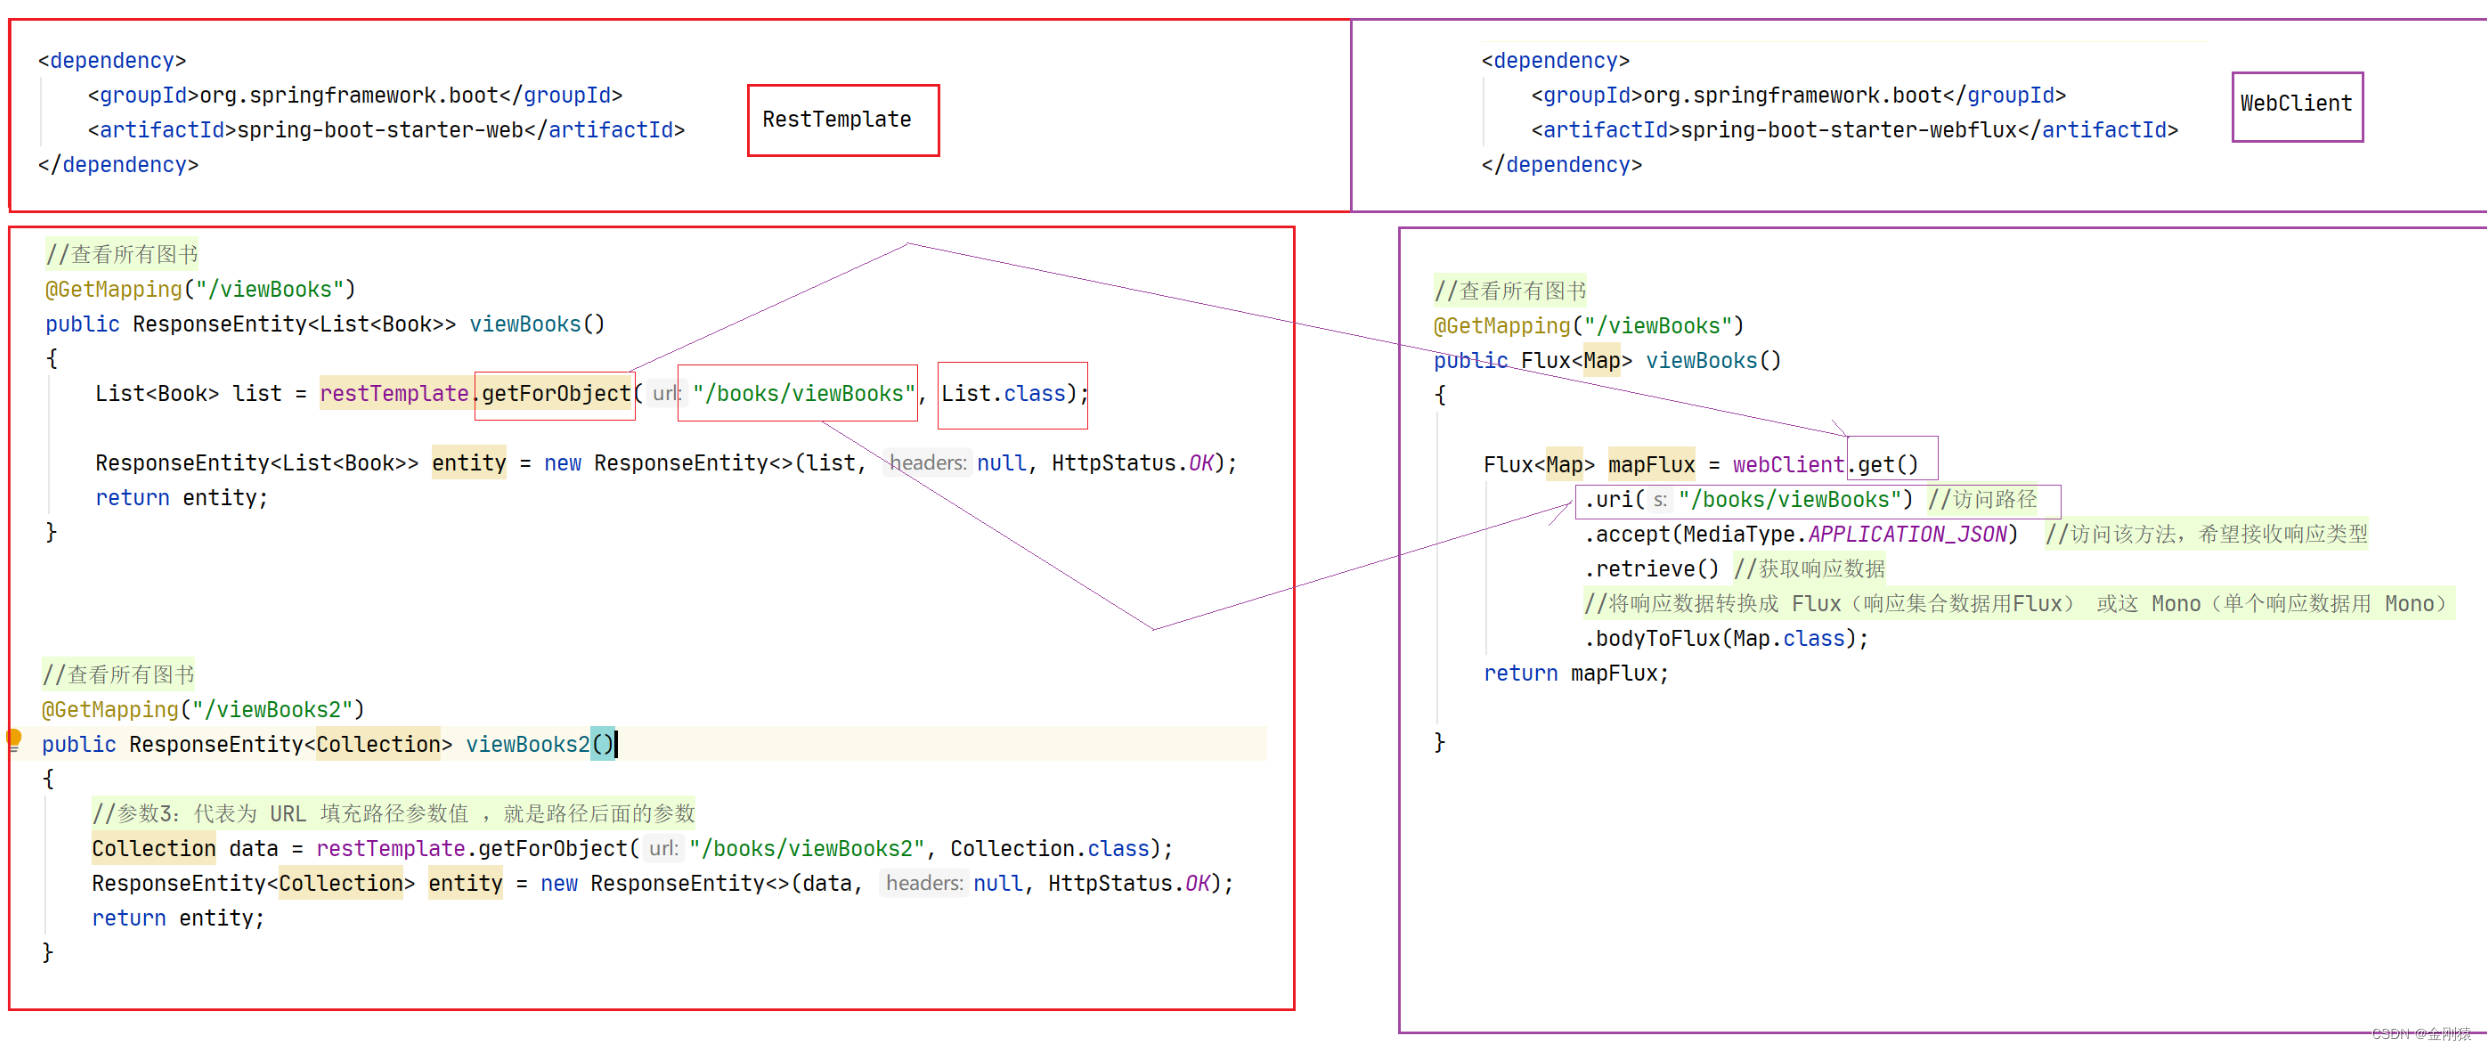Click the .bodyToFlux(Map.class) call
The height and width of the screenshot is (1051, 2487).
click(x=1726, y=638)
